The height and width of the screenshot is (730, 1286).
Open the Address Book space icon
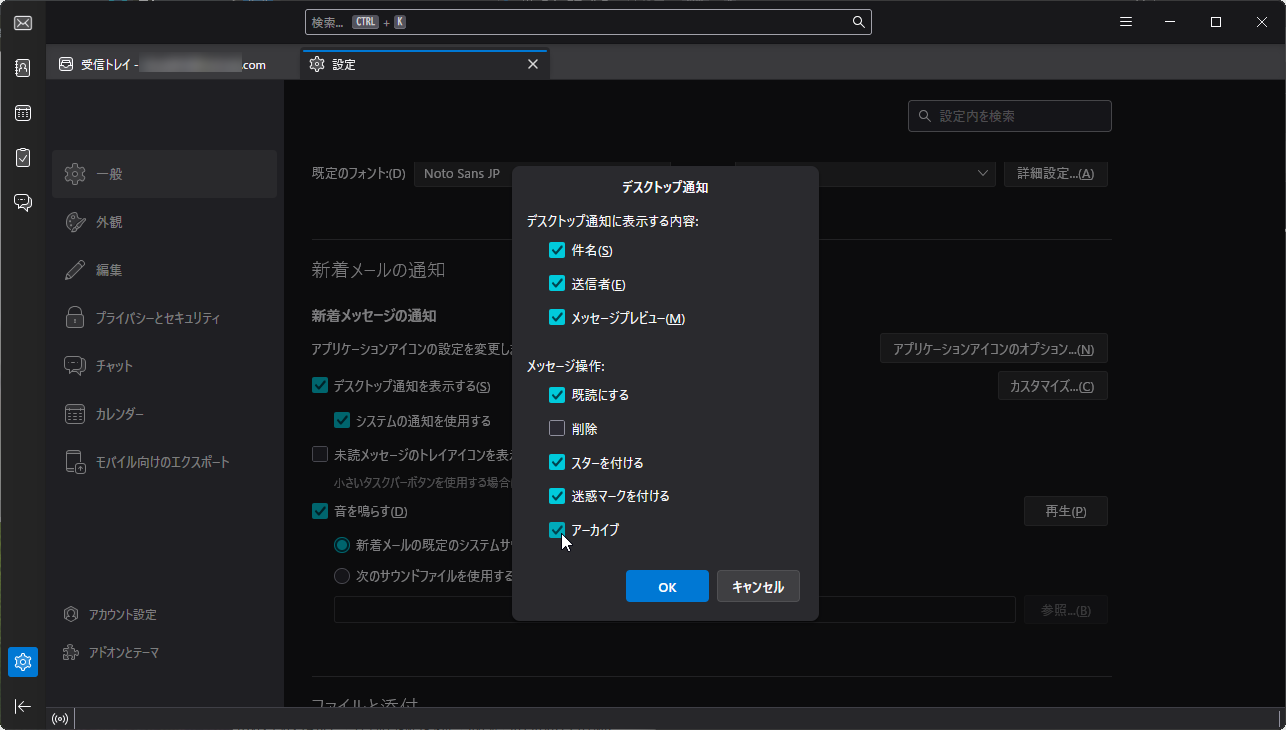pos(23,68)
